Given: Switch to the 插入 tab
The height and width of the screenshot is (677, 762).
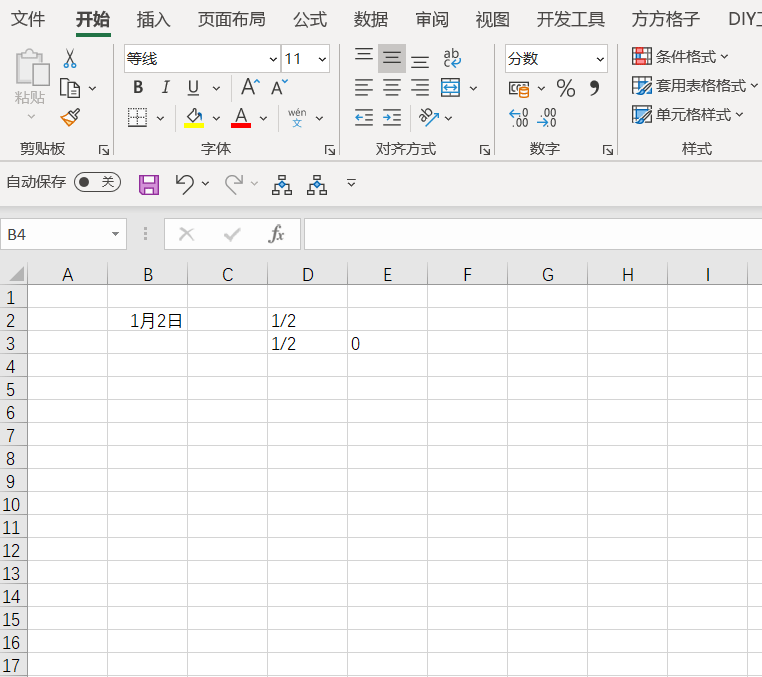Looking at the screenshot, I should [154, 19].
